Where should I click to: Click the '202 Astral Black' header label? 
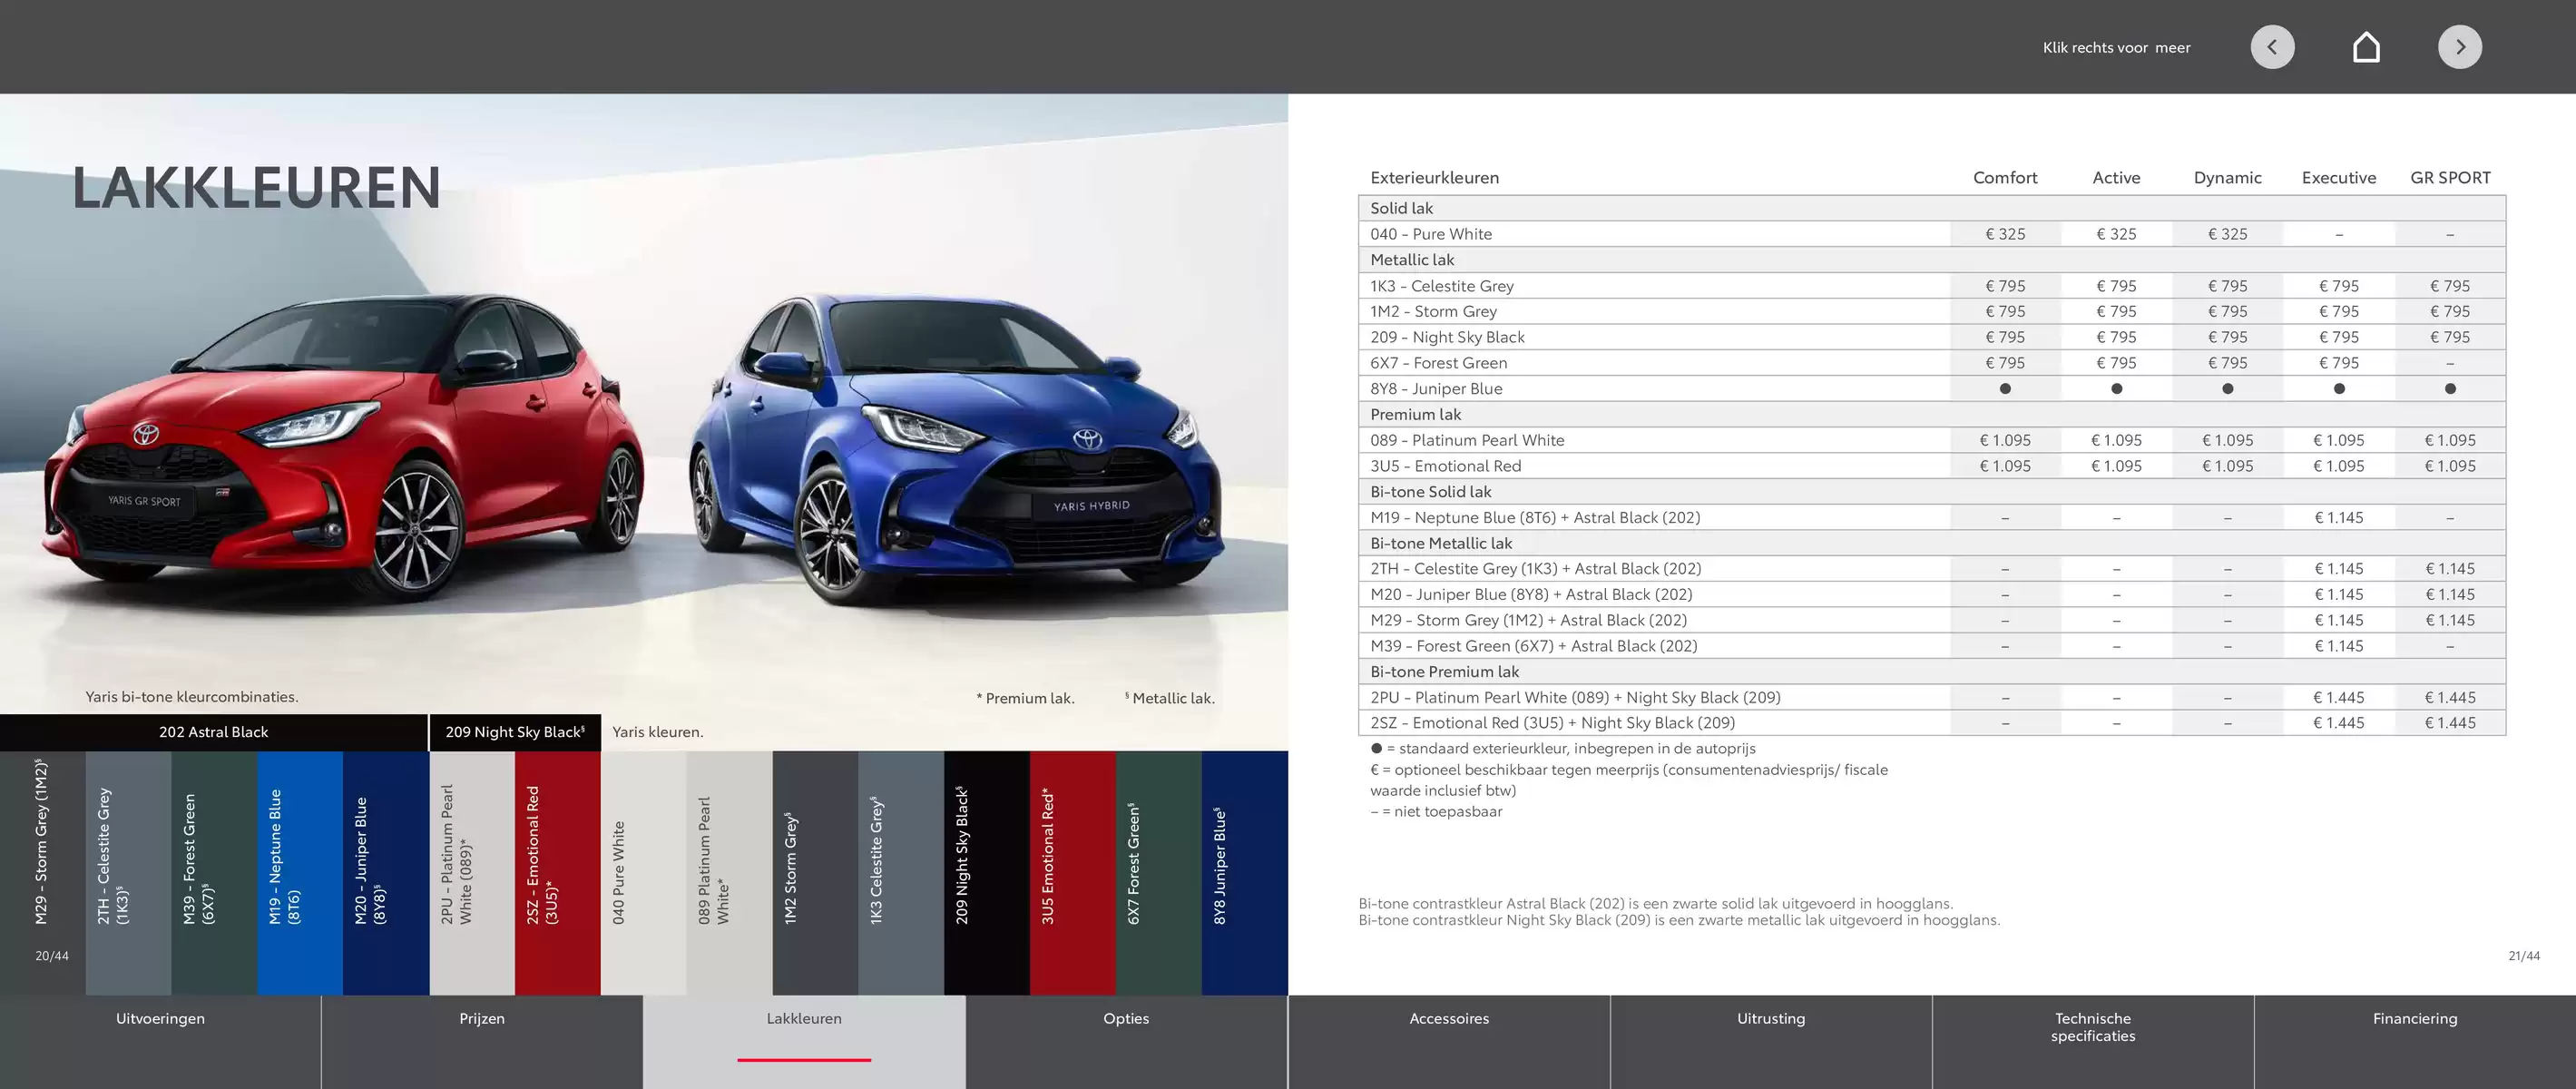[213, 732]
